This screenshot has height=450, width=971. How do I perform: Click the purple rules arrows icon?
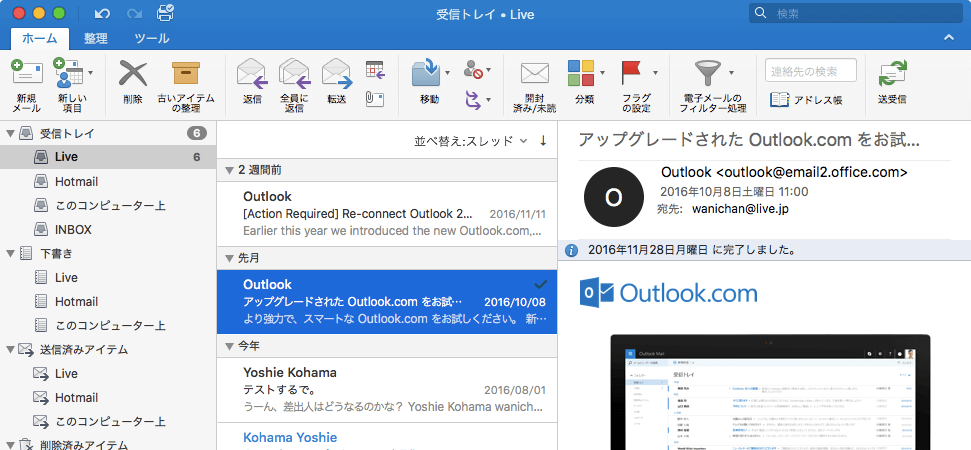(472, 99)
